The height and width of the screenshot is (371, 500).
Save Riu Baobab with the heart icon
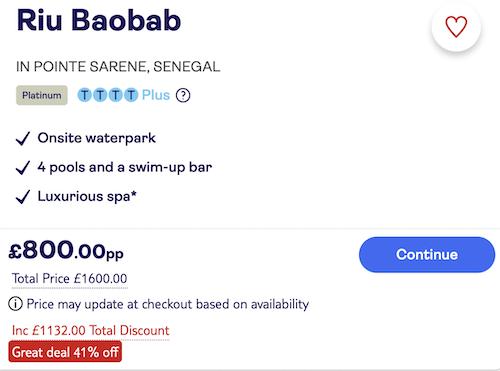click(x=456, y=27)
